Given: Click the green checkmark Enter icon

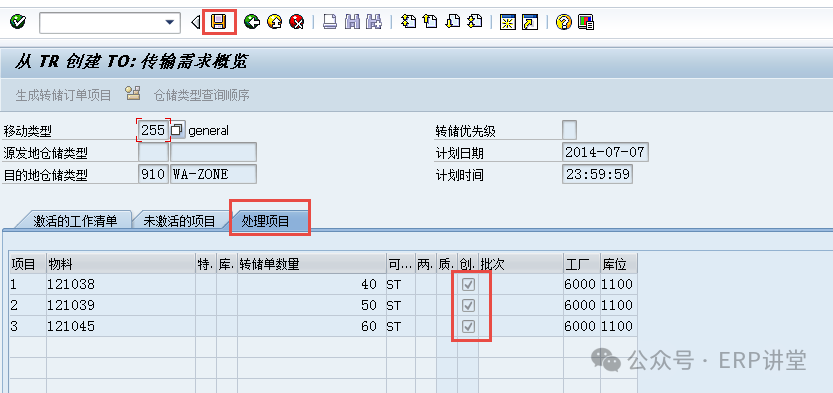Looking at the screenshot, I should coord(18,22).
